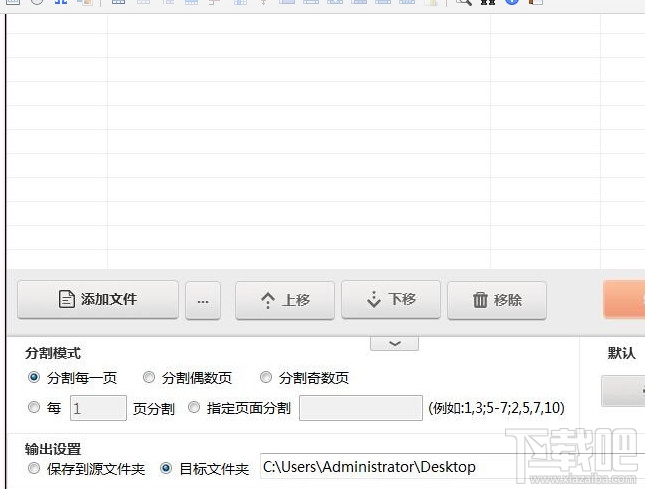Collapse the settings panel with the chevron
Viewport: 645px width, 489px height.
tap(394, 343)
